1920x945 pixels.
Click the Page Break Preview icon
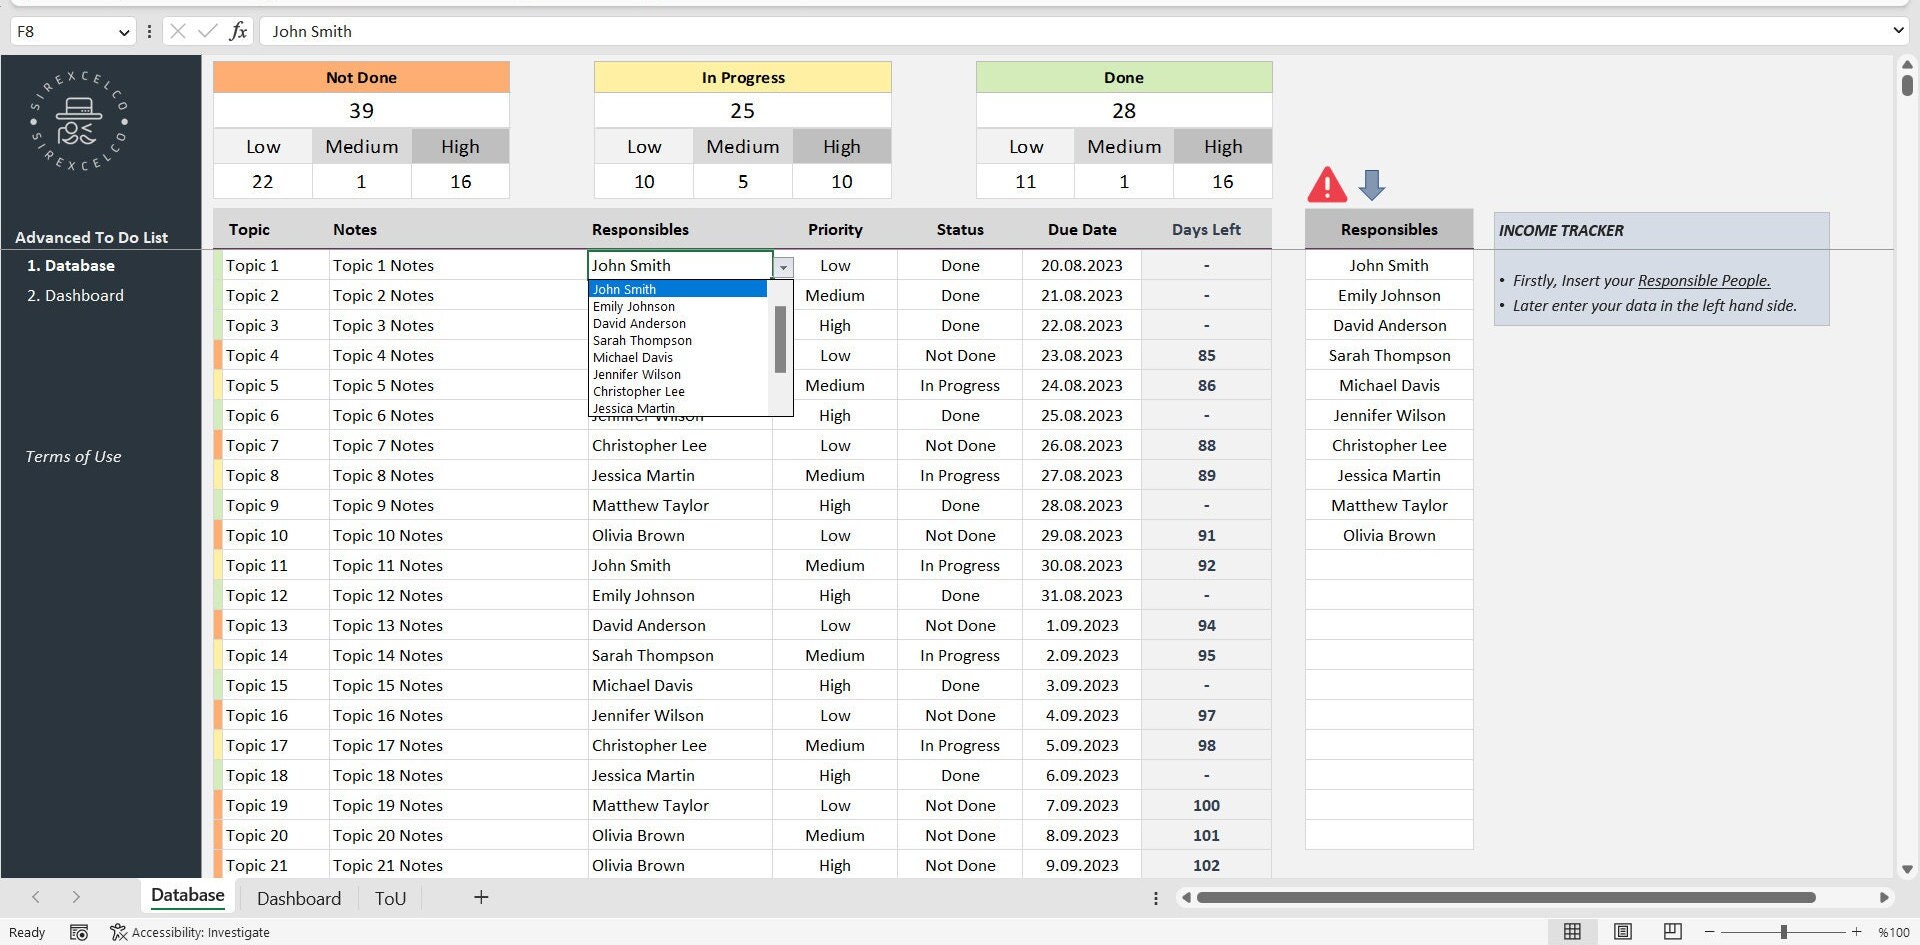[1671, 931]
